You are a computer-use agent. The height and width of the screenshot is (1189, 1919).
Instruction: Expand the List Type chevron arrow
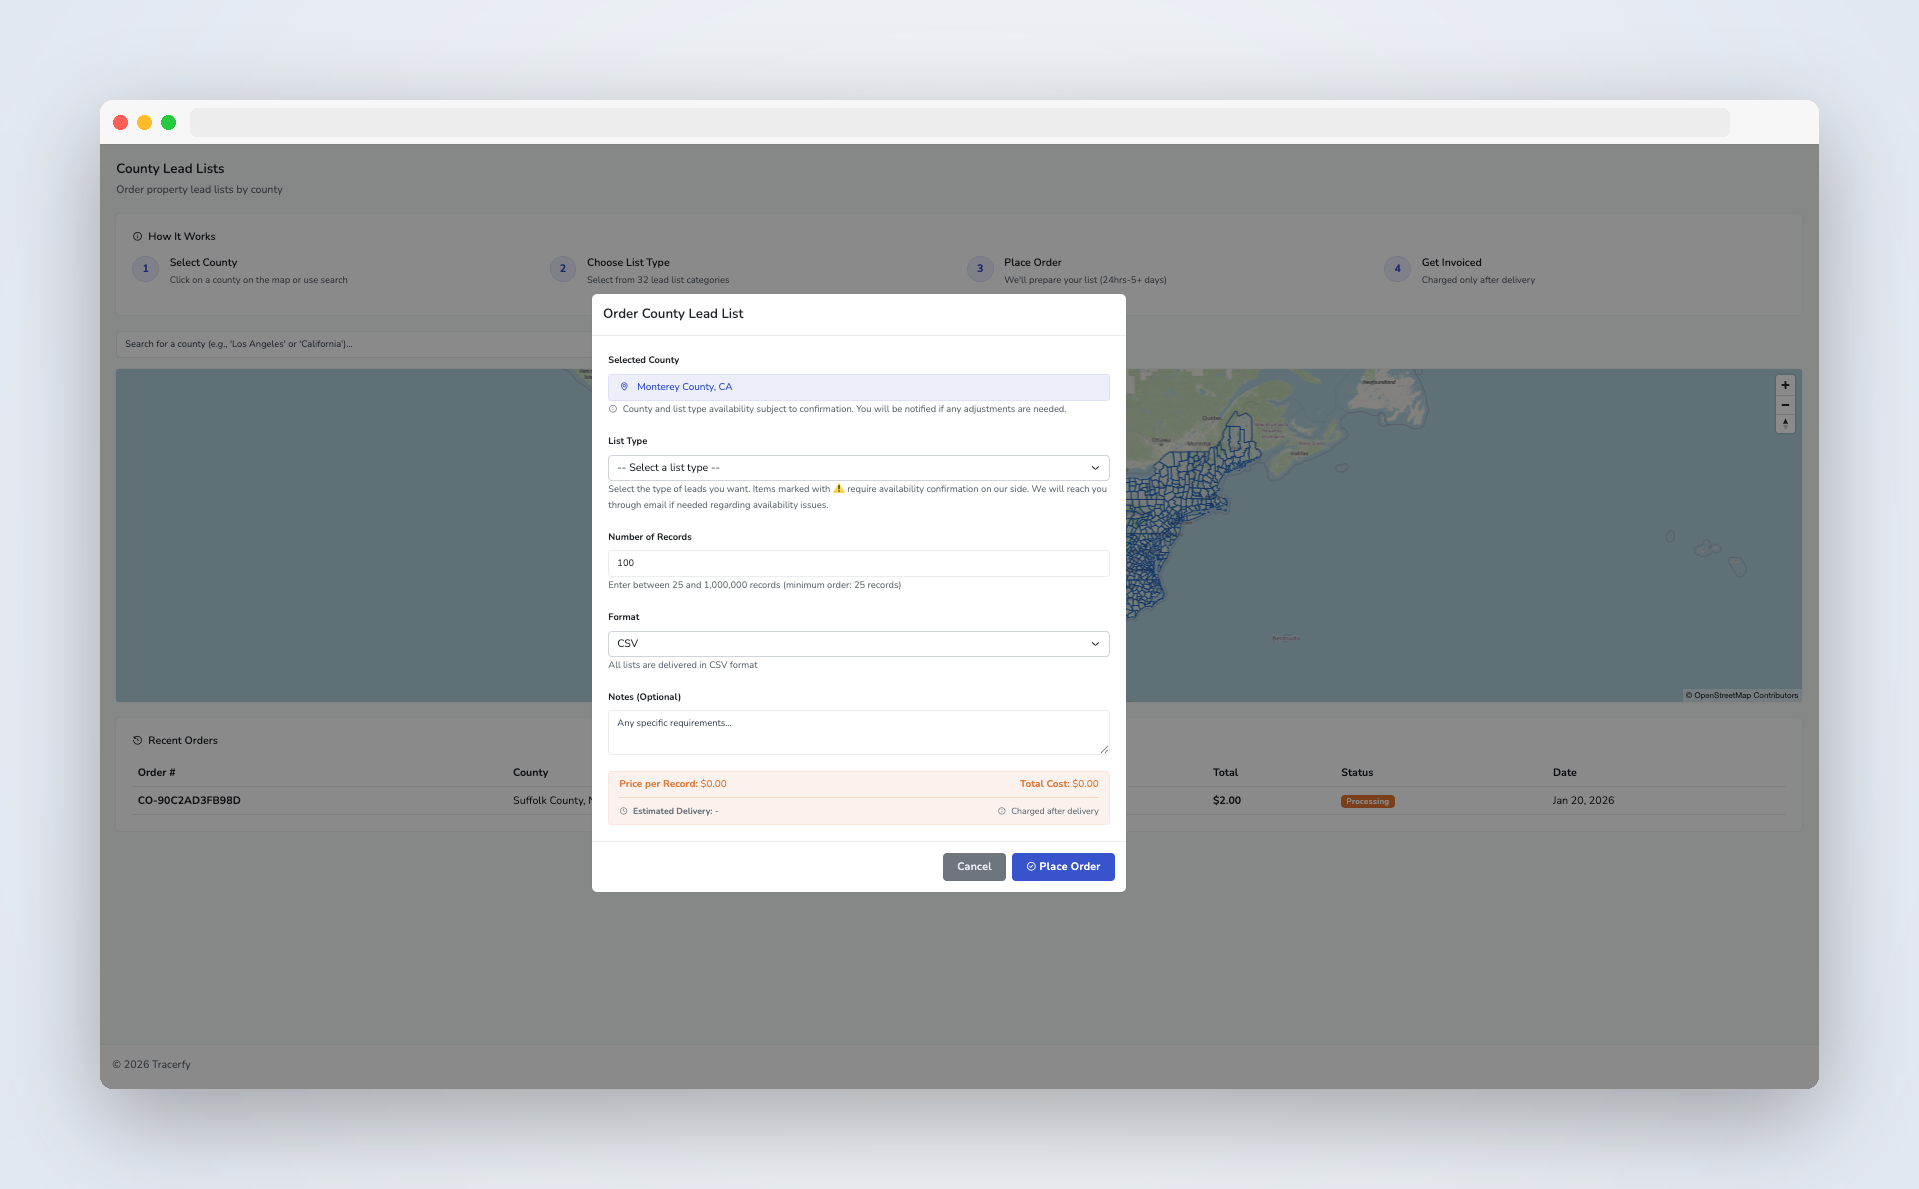pos(1095,467)
